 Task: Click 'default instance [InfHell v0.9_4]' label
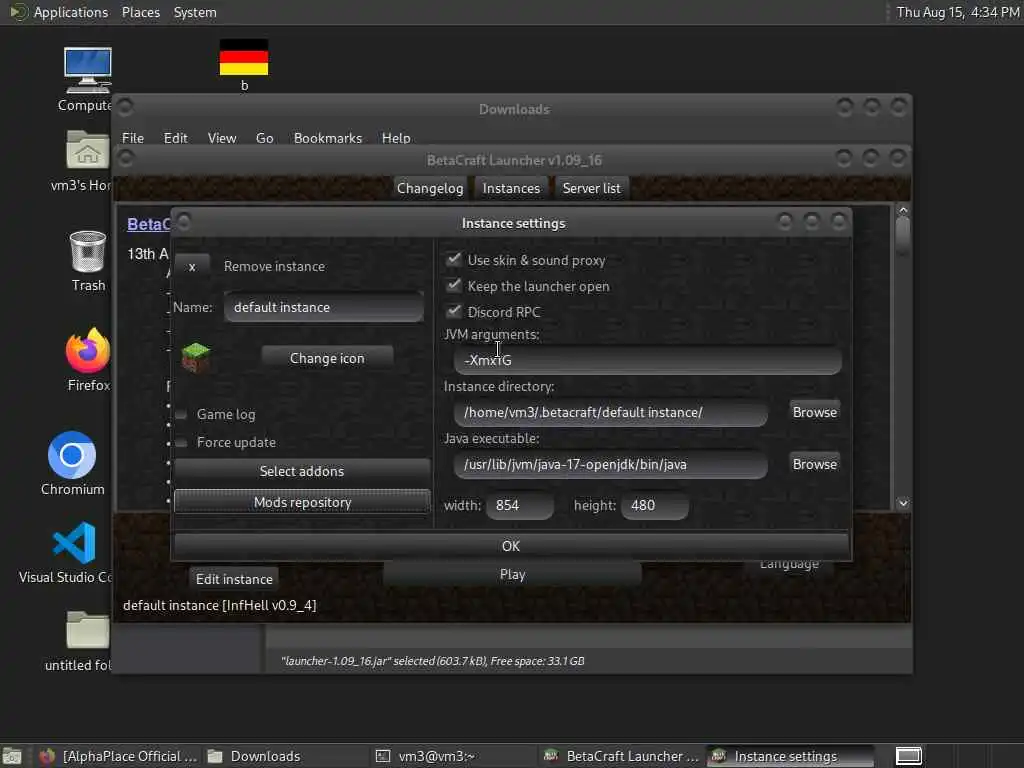click(219, 605)
